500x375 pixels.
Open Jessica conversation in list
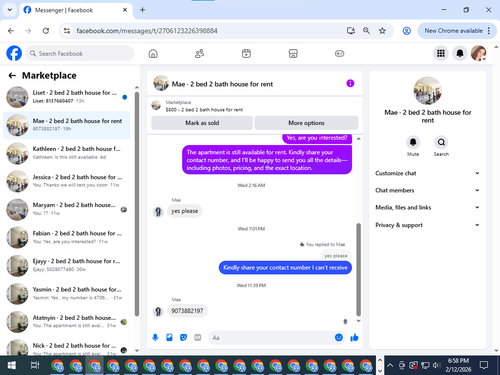pos(67,181)
